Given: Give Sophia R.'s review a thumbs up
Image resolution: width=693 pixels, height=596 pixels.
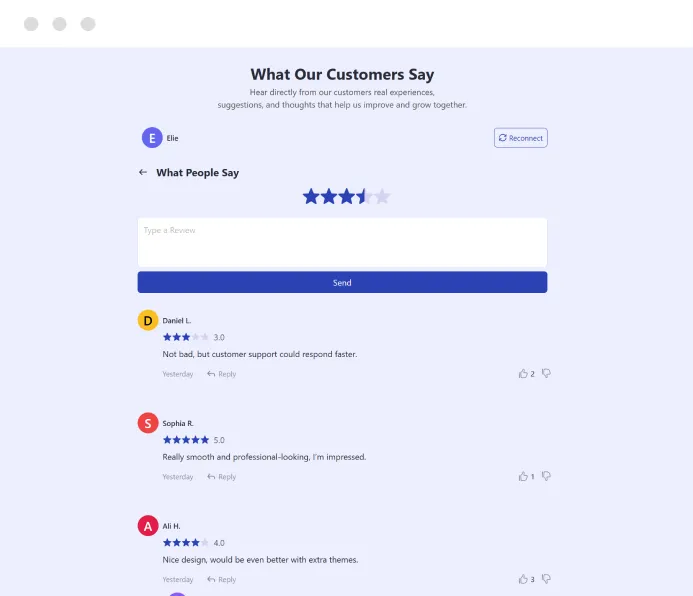Looking at the screenshot, I should (523, 477).
